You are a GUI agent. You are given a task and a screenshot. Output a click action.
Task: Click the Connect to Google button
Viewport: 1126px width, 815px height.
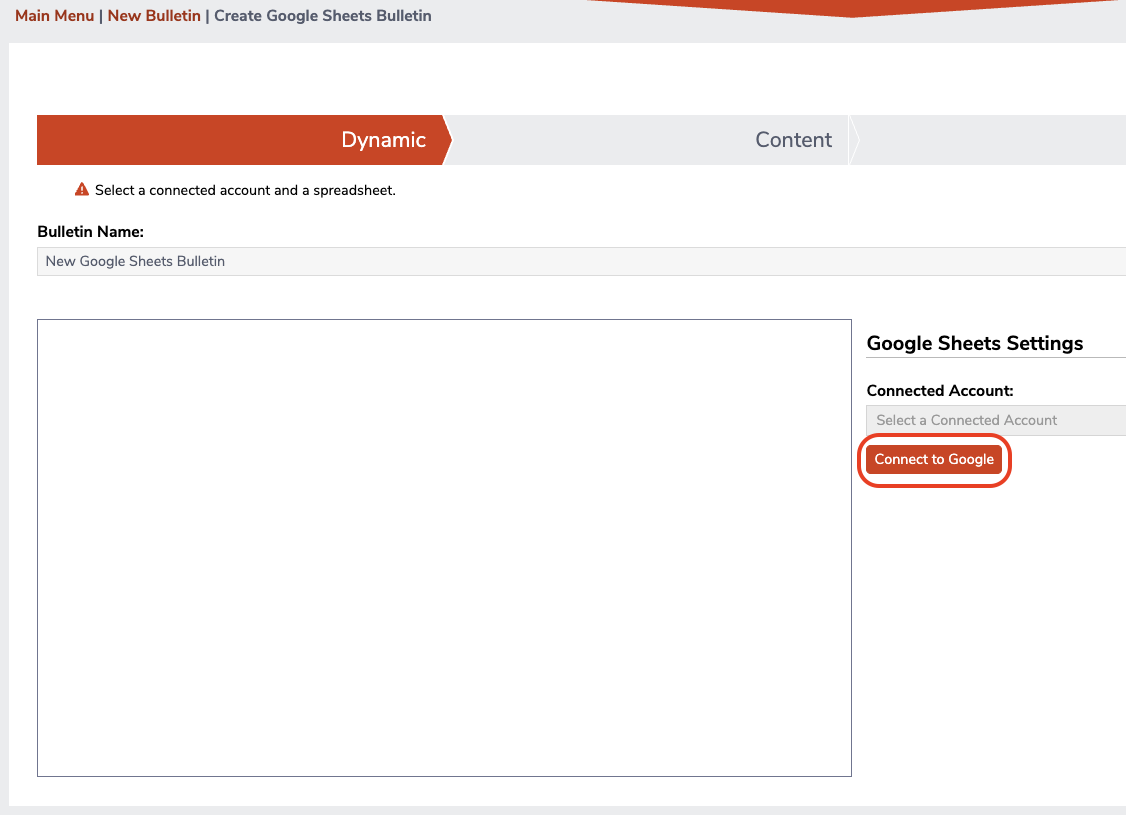[934, 460]
